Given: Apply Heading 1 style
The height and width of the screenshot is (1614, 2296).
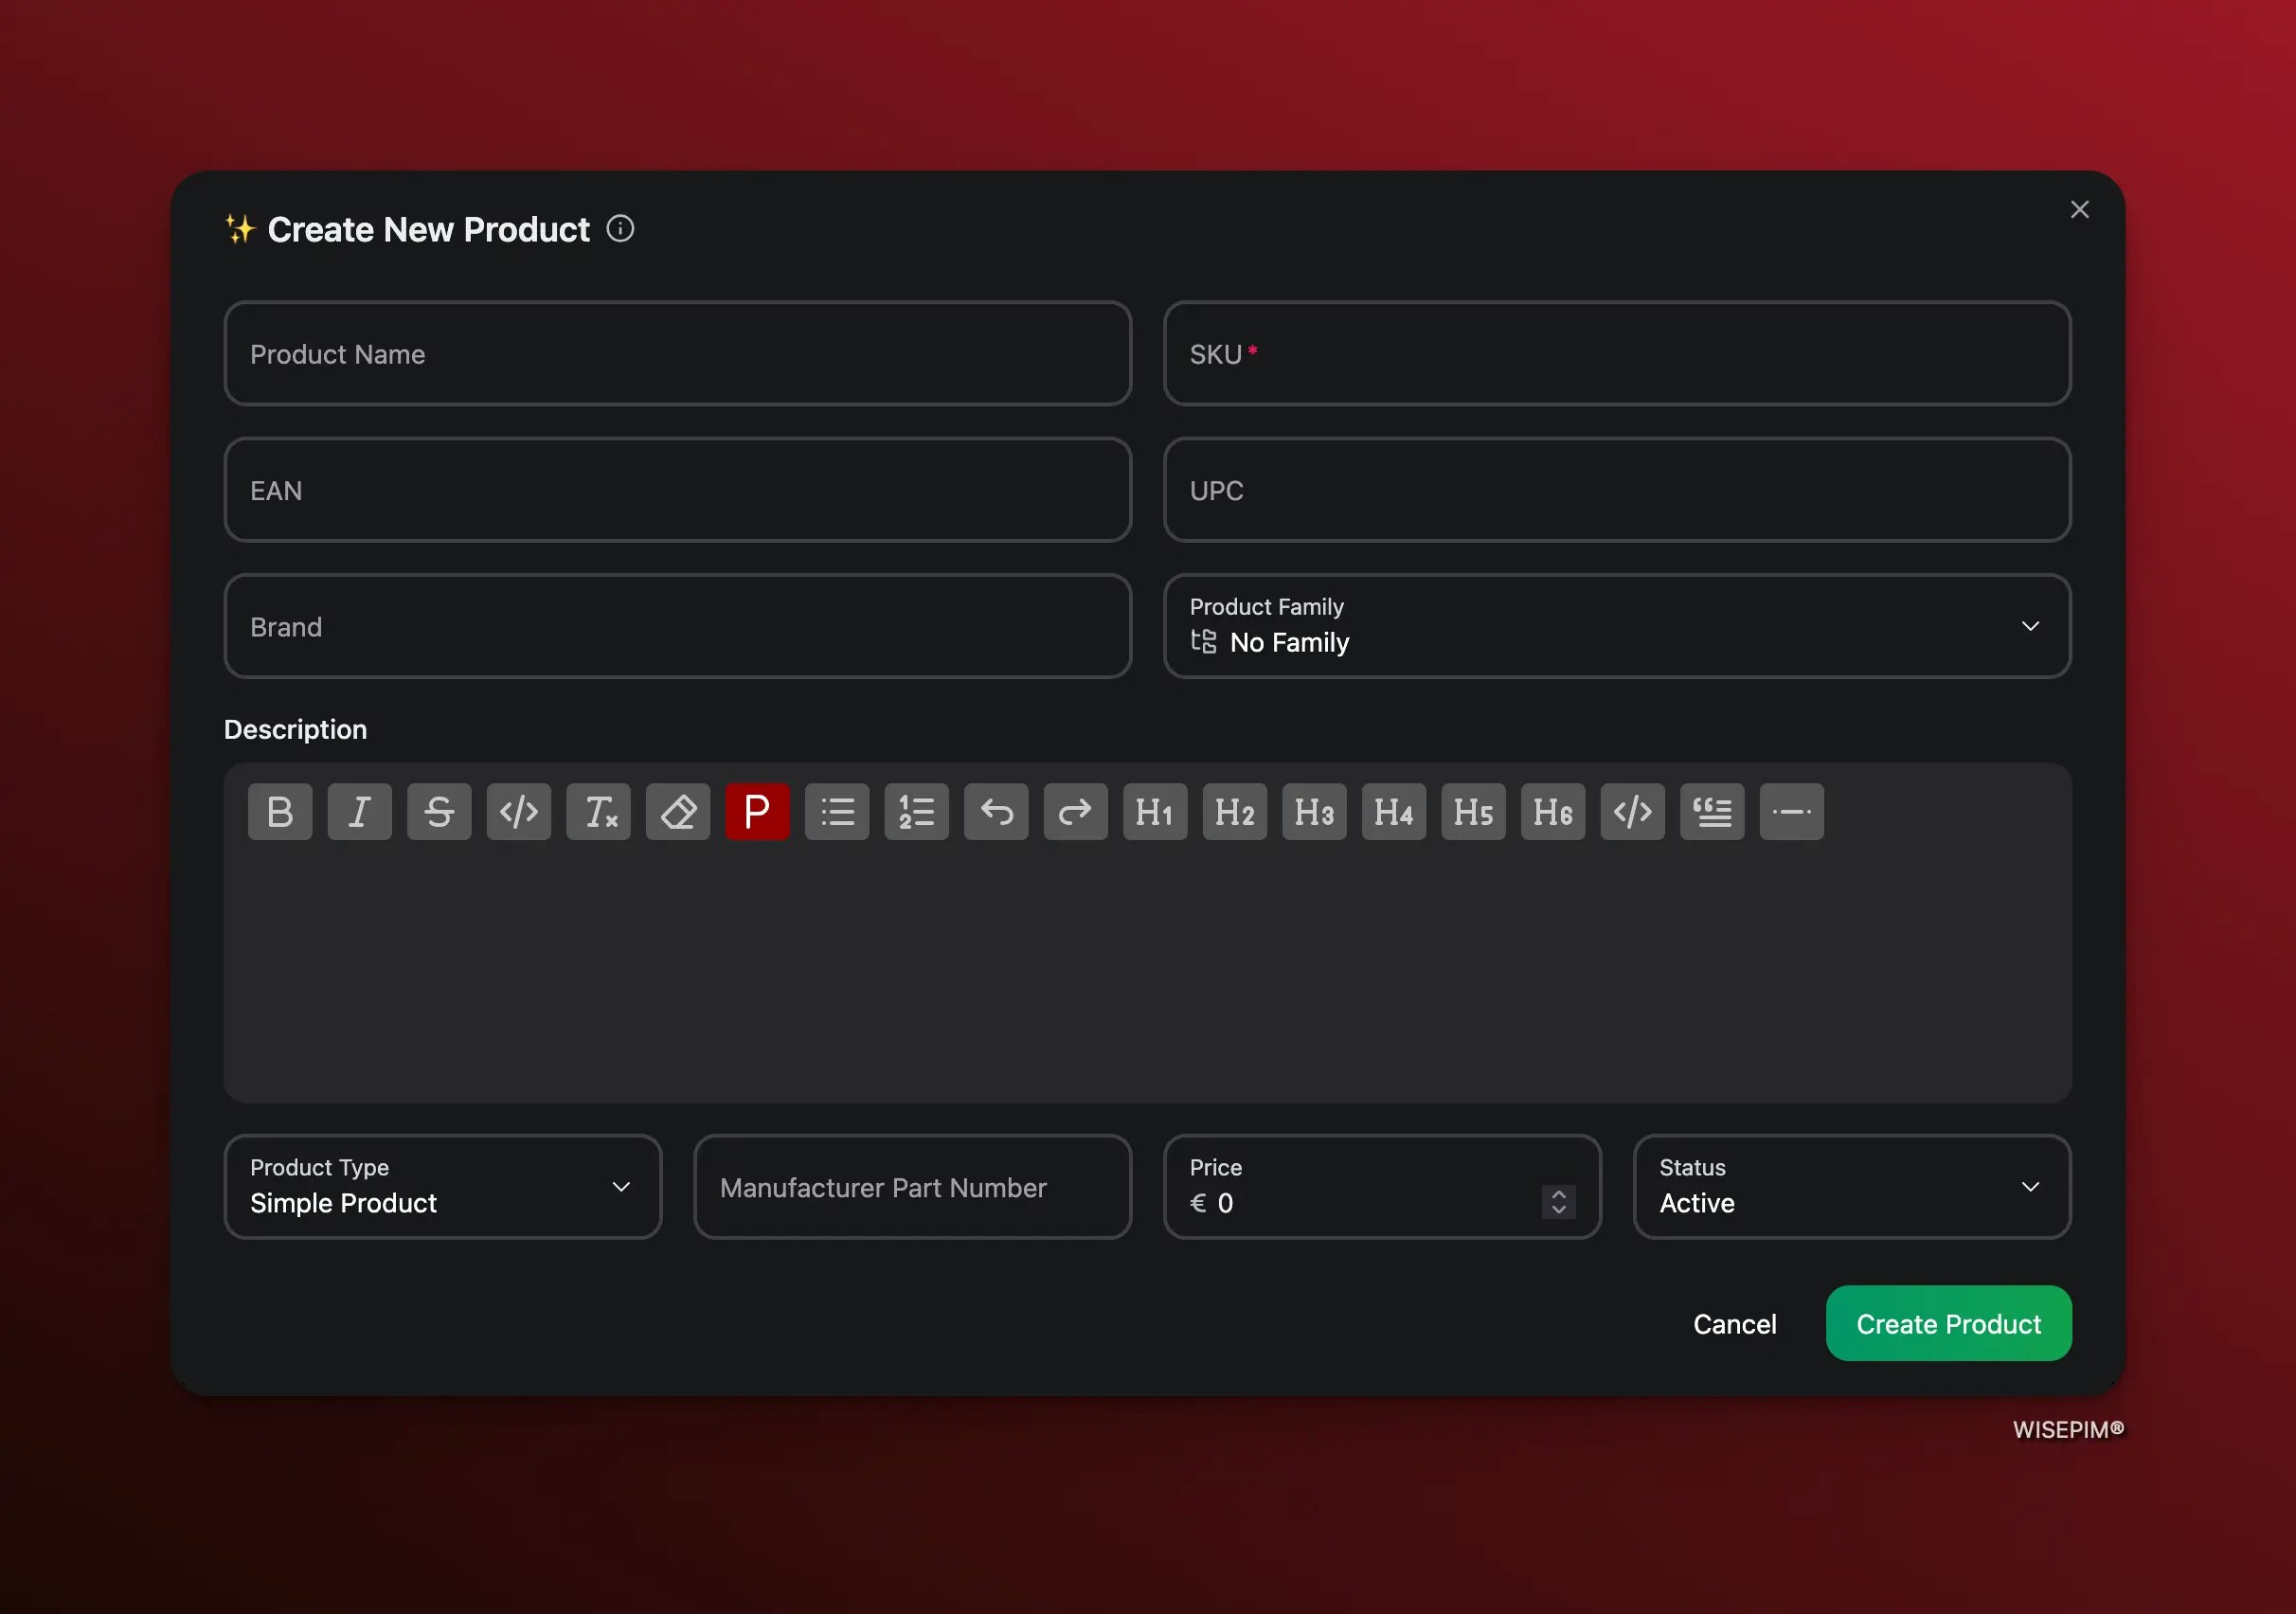Looking at the screenshot, I should point(1154,812).
